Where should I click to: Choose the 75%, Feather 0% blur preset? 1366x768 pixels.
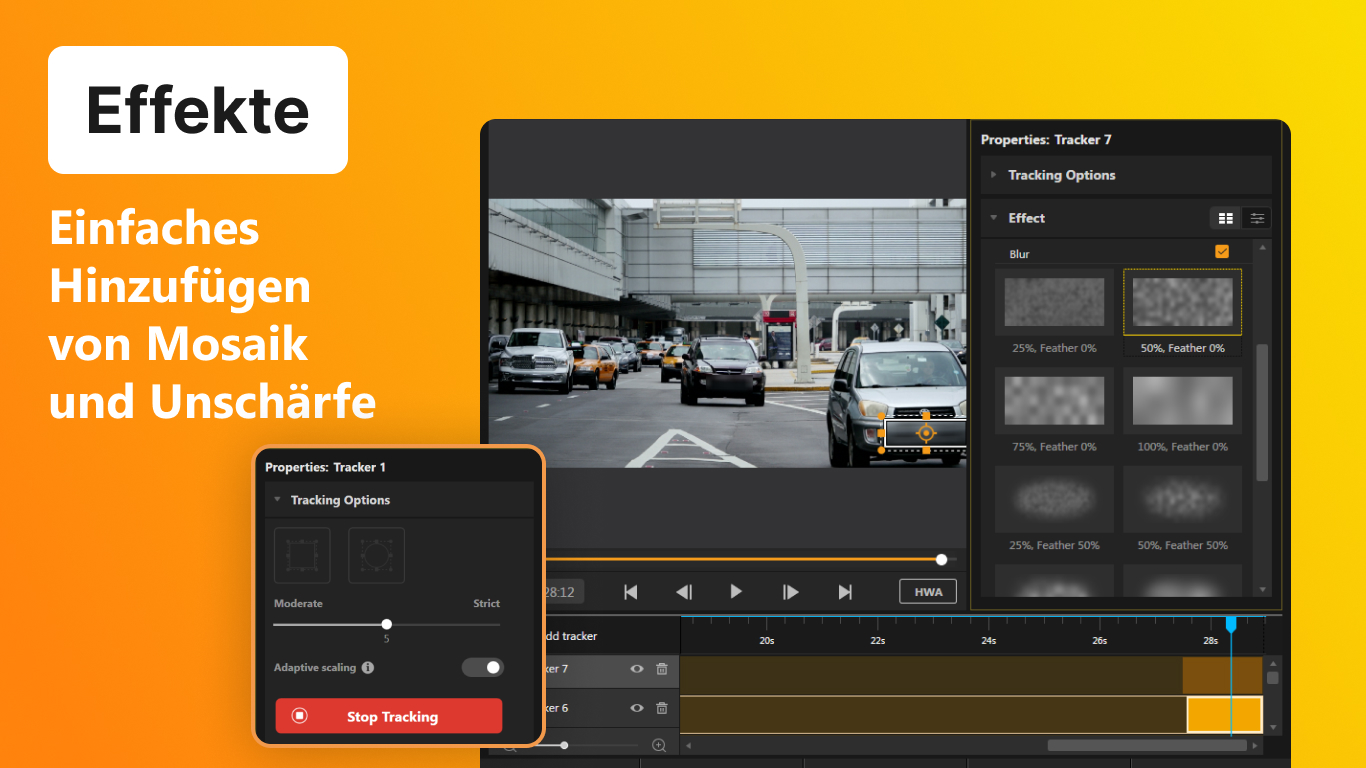coord(1054,401)
